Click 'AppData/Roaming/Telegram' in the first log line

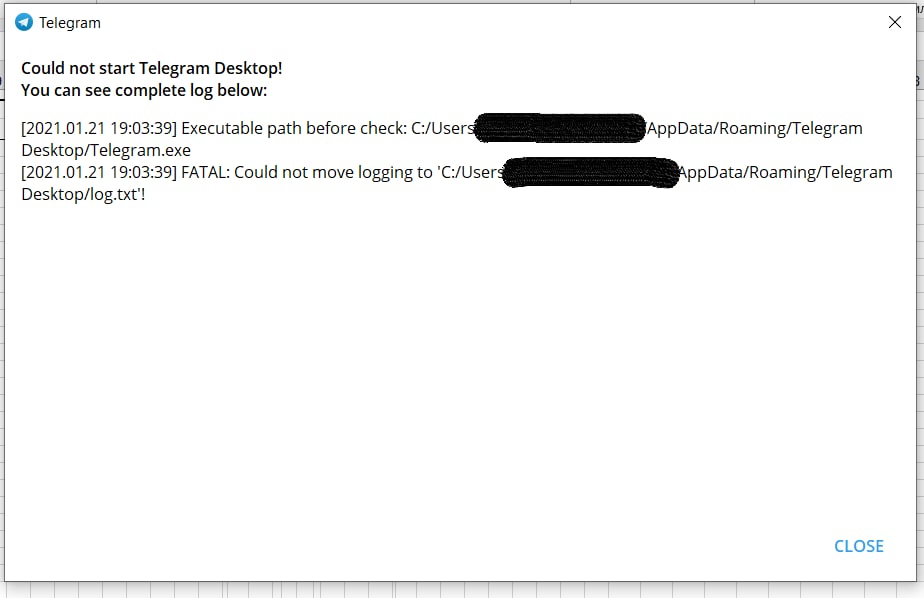pyautogui.click(x=755, y=128)
